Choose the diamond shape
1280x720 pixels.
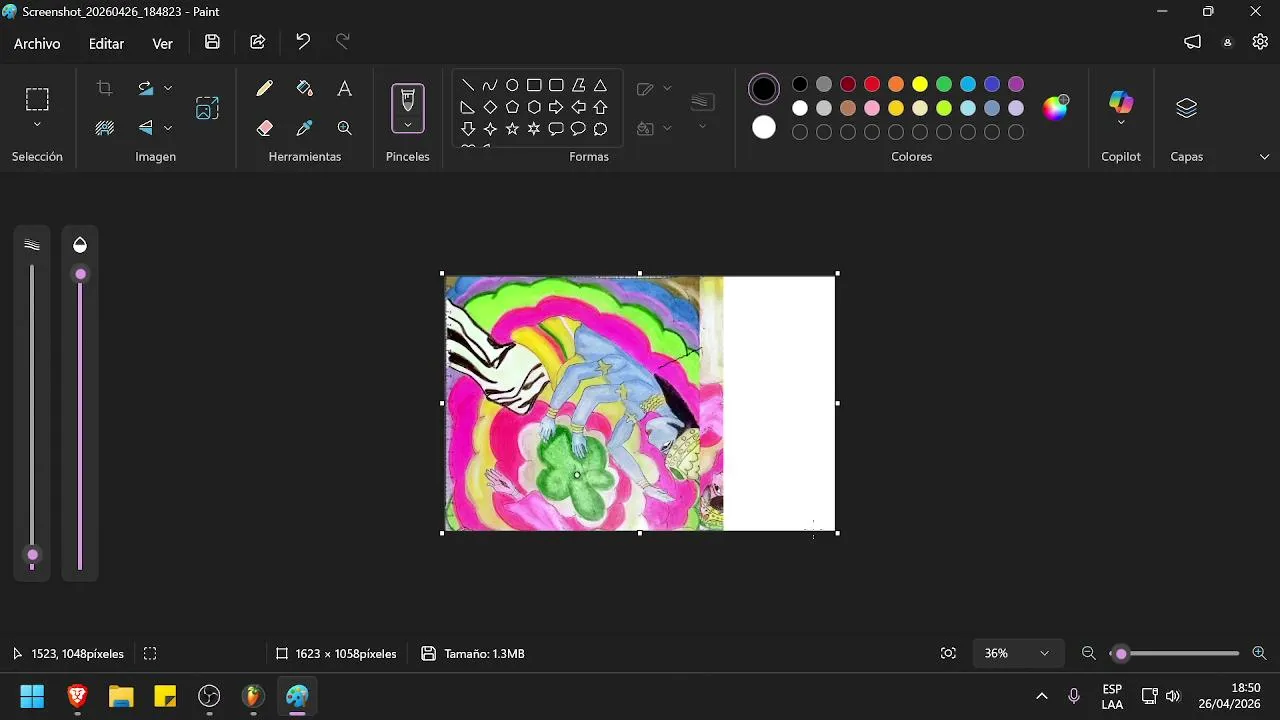pyautogui.click(x=490, y=107)
